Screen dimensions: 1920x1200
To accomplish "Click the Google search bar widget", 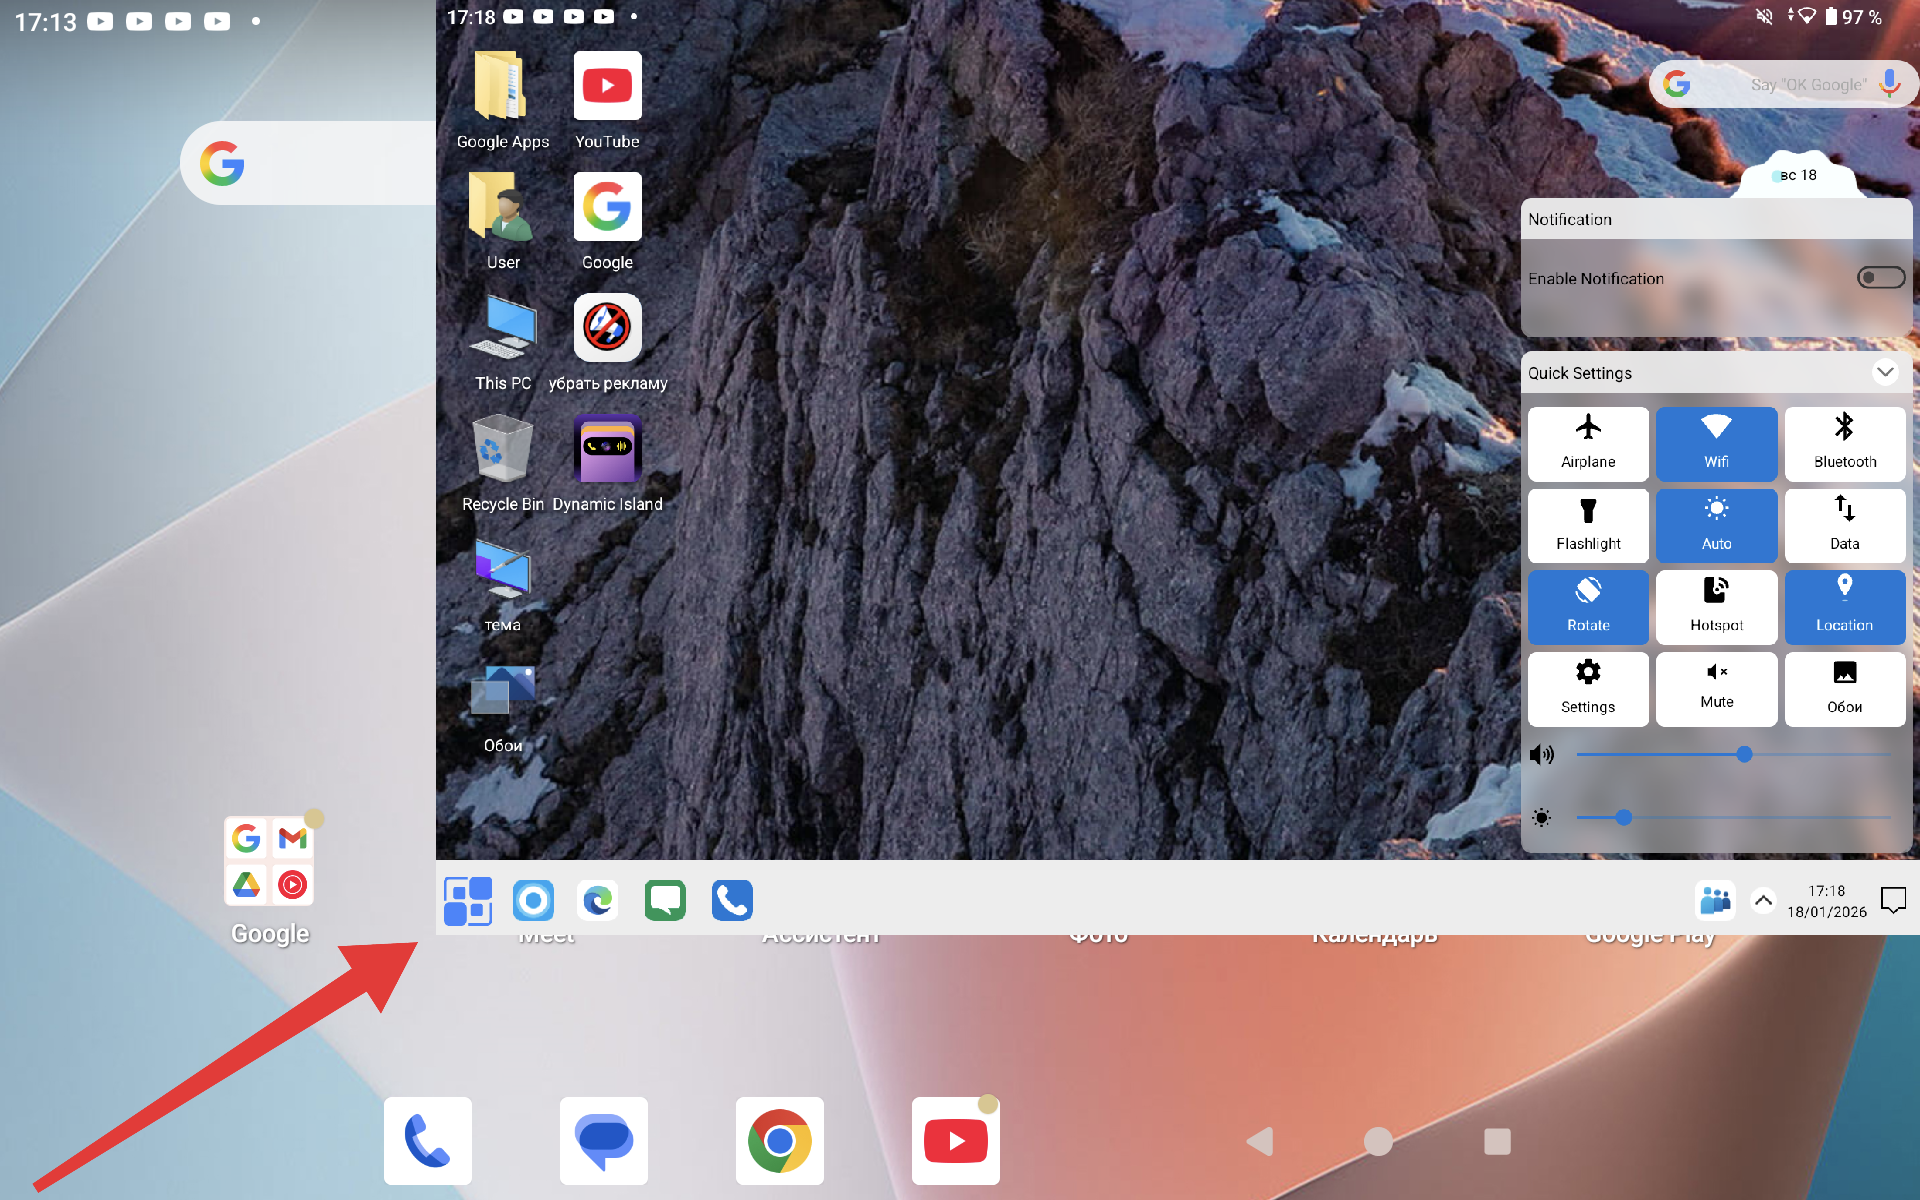I will pos(1782,85).
